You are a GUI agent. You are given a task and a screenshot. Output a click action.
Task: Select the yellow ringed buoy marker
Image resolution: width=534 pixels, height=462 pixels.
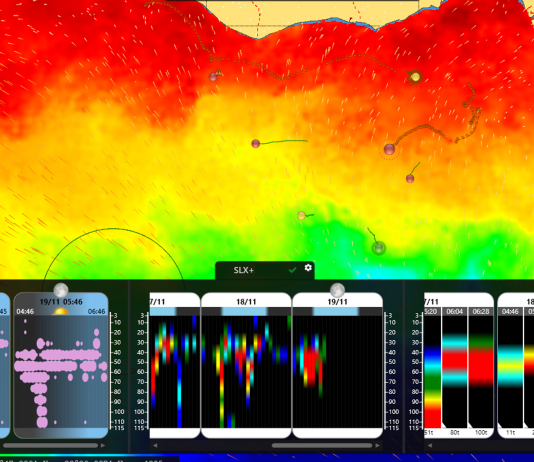pos(415,77)
